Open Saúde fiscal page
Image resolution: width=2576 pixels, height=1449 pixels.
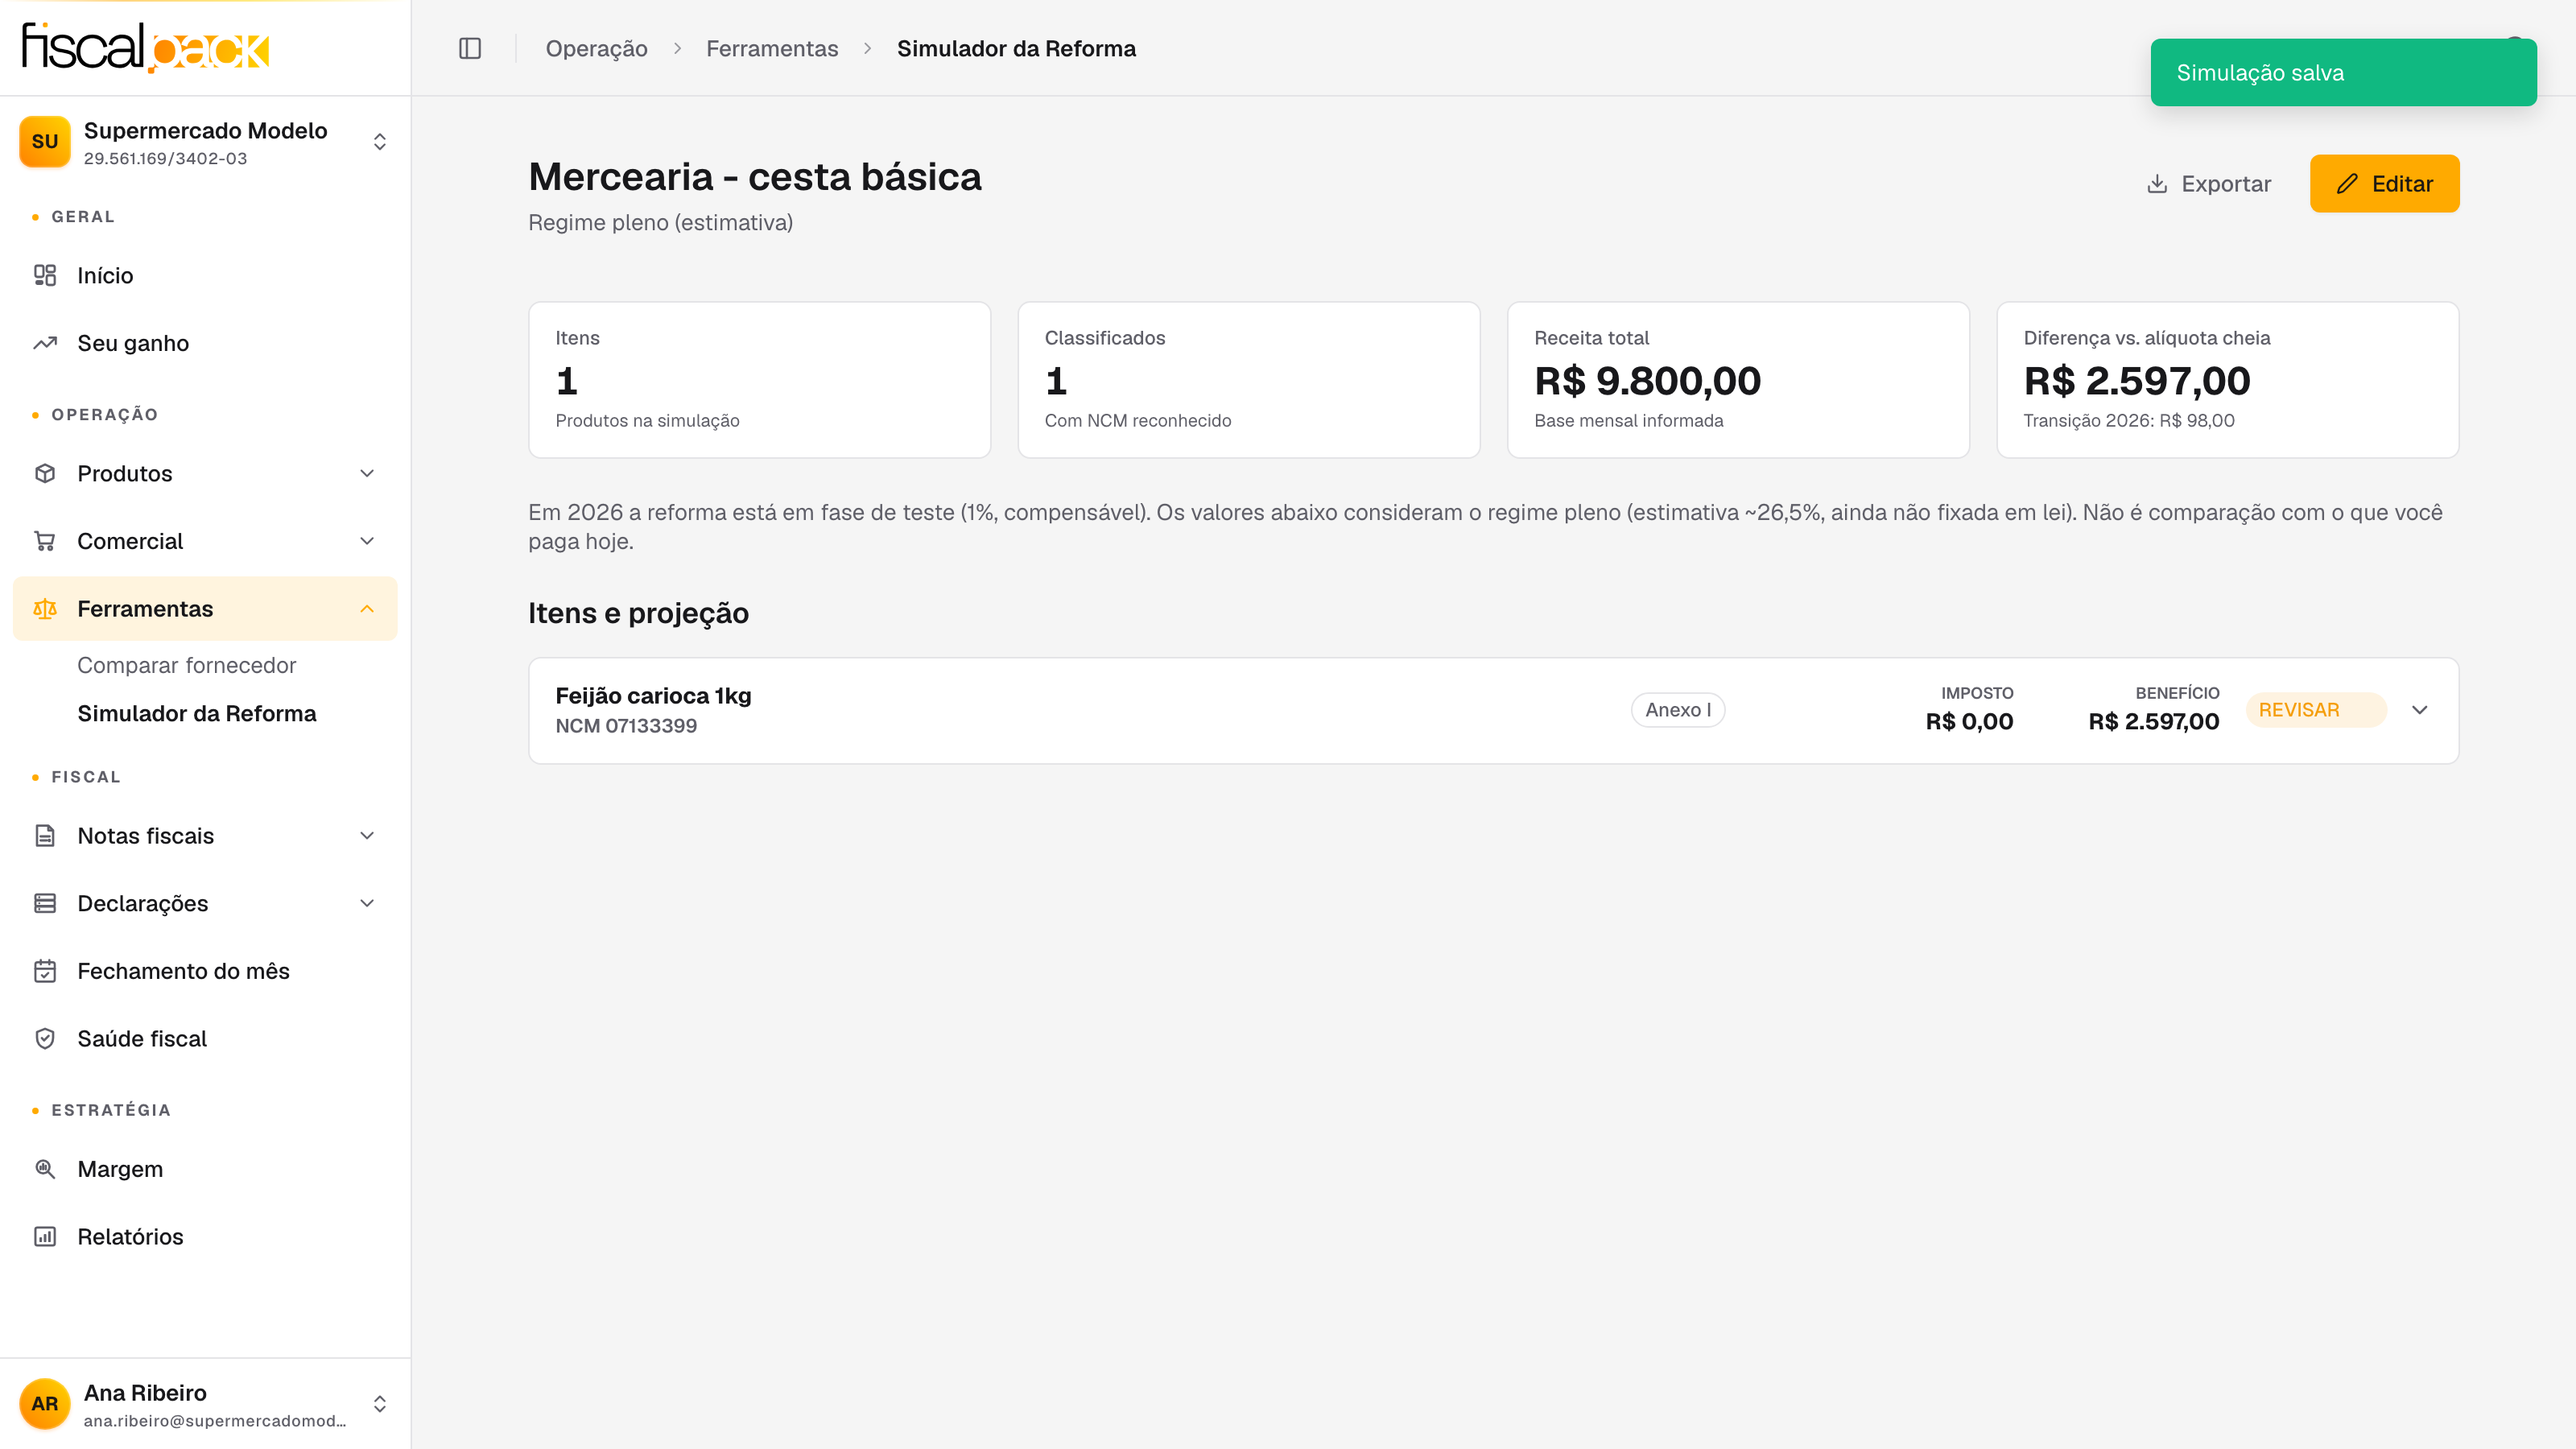205,1039
